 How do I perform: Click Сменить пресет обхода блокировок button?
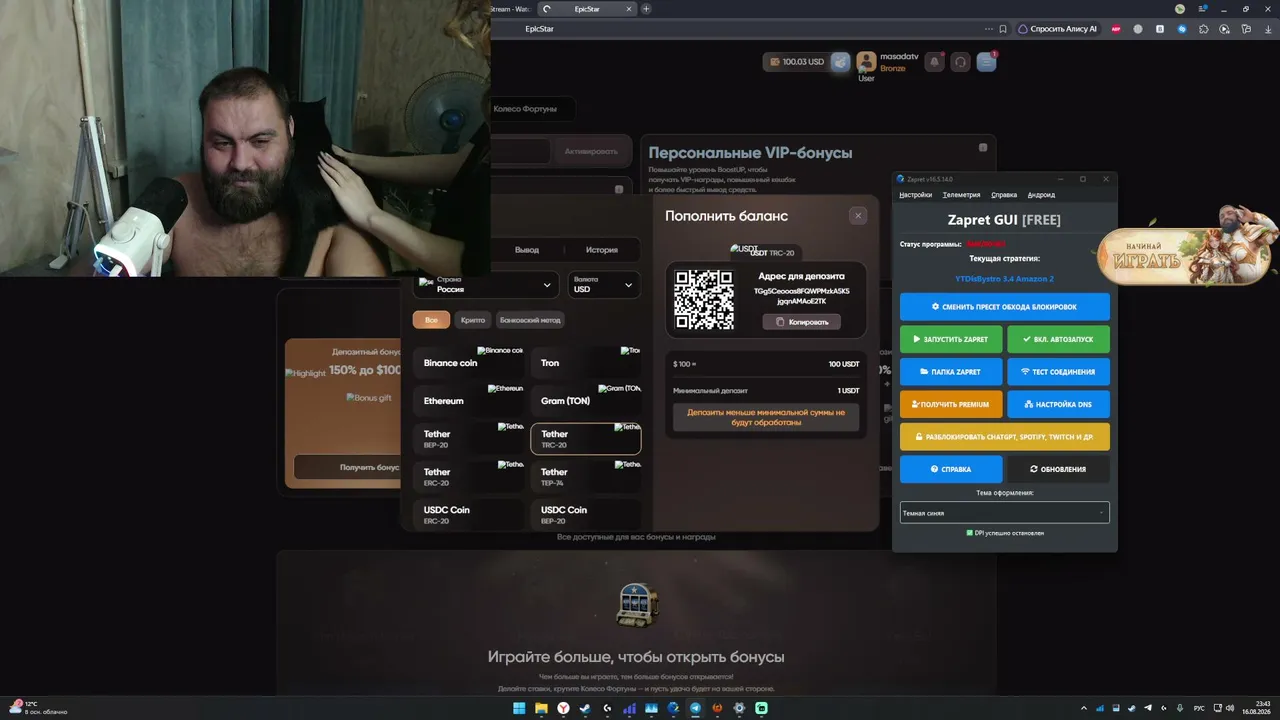tap(1004, 306)
